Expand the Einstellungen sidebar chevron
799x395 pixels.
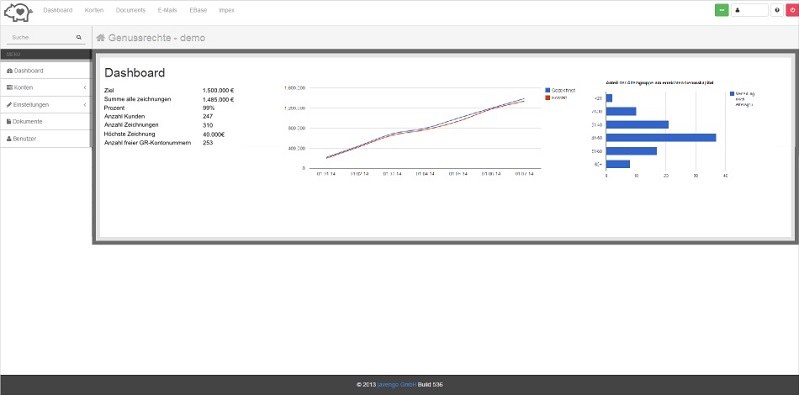[x=85, y=104]
